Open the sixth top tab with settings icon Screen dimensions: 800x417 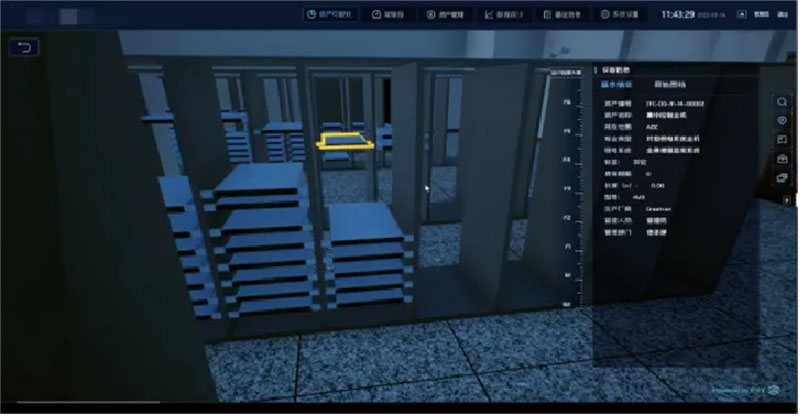(623, 15)
